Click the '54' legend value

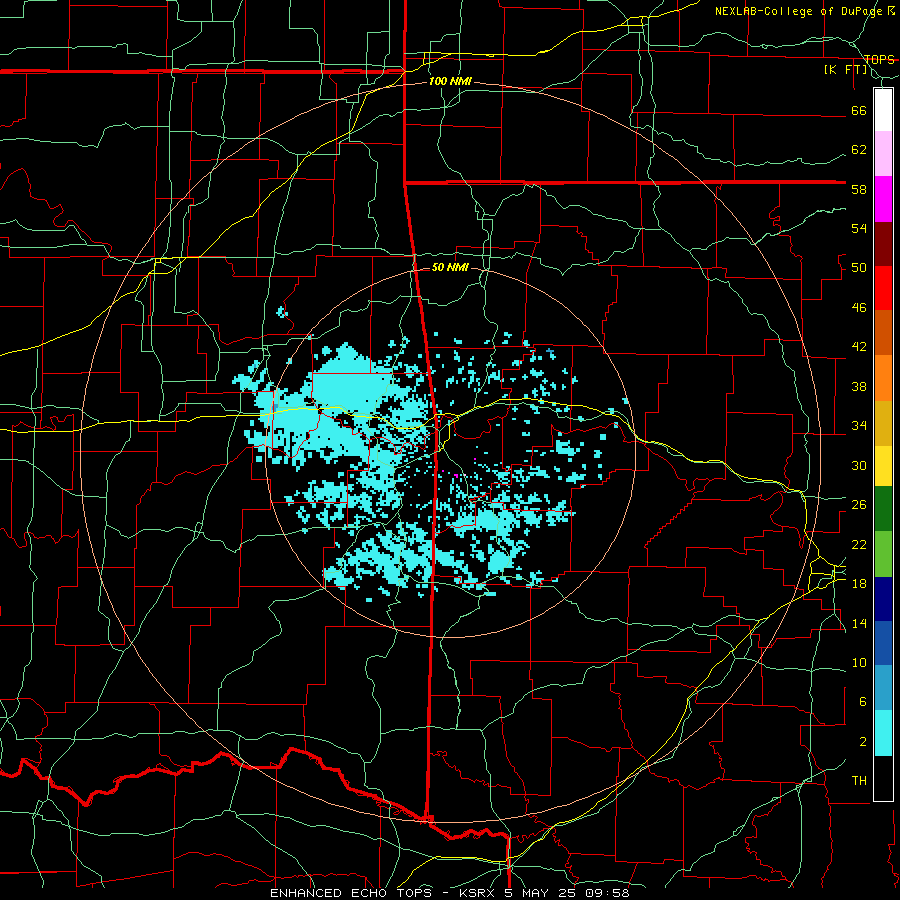click(859, 228)
